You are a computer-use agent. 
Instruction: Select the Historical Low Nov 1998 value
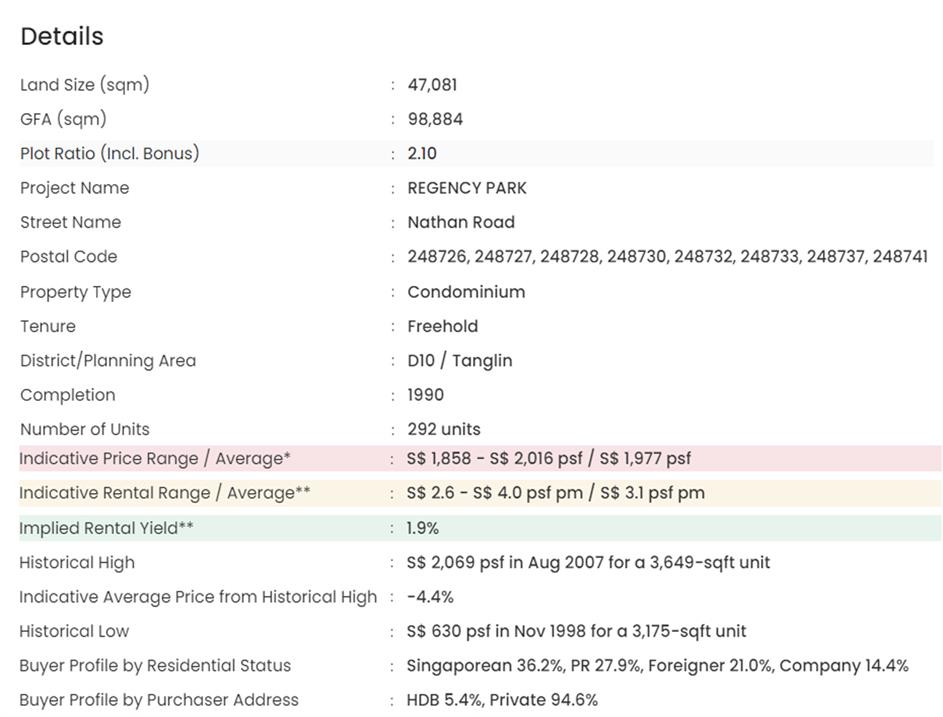point(576,631)
